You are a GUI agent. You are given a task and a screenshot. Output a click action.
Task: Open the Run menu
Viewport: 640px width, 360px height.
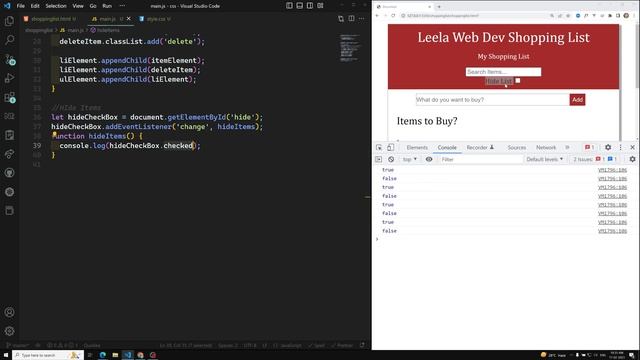107,6
